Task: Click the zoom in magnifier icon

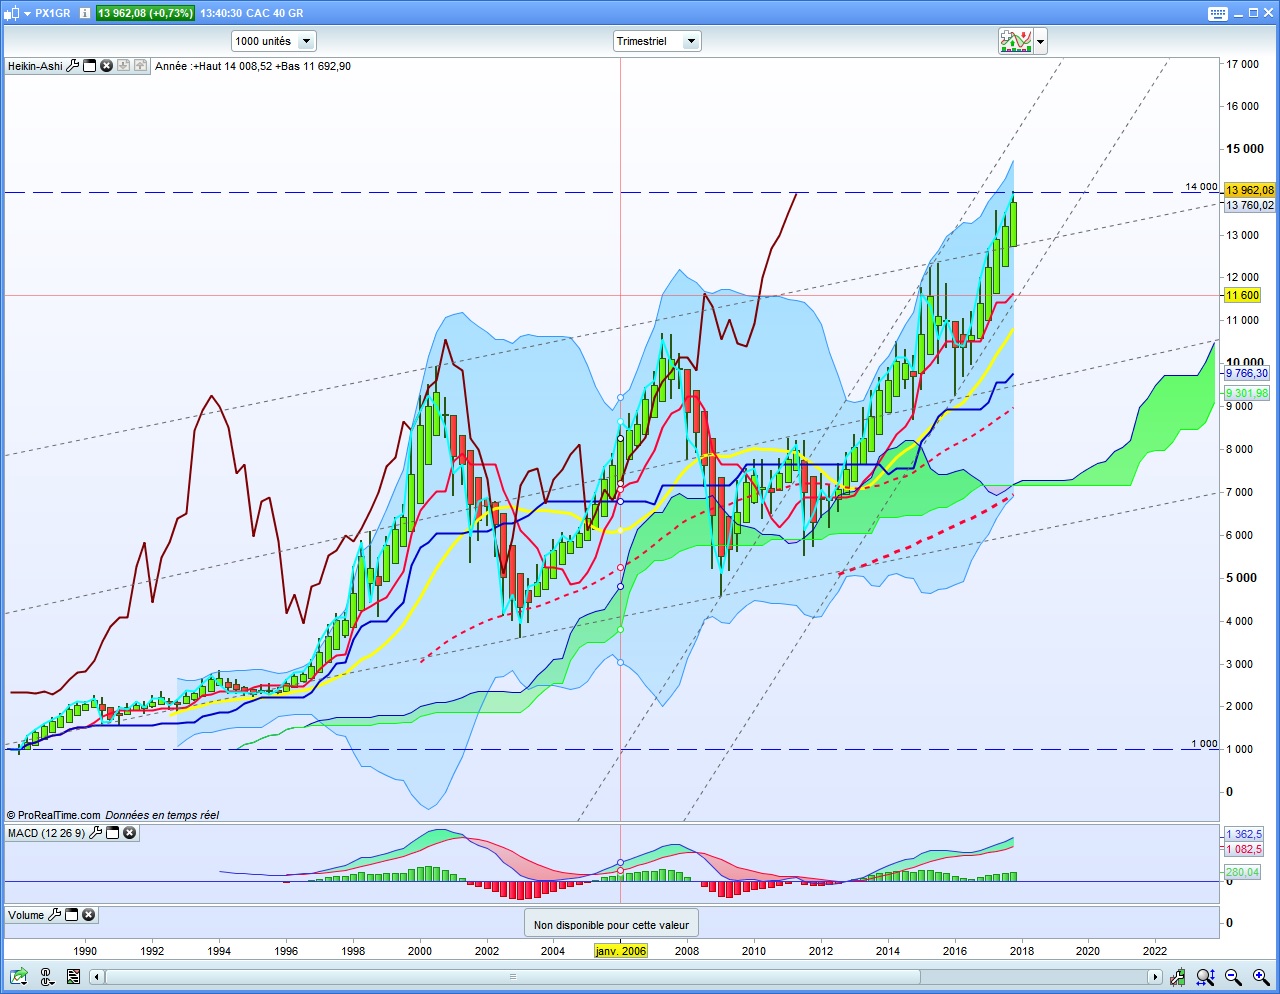Action: (x=1259, y=977)
